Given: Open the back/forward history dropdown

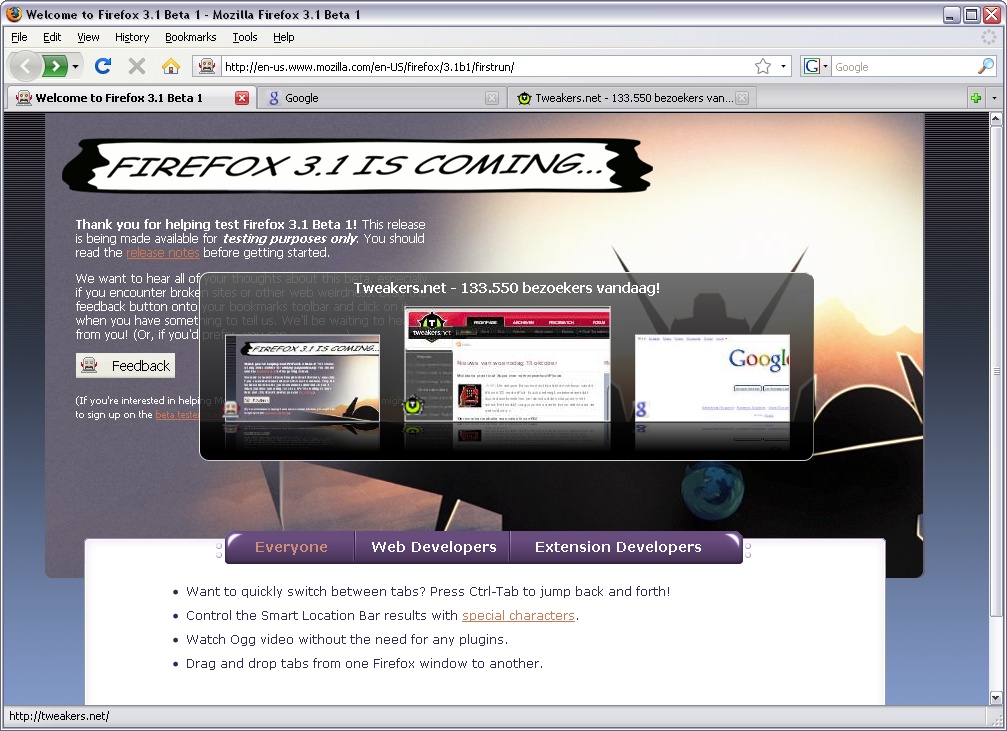Looking at the screenshot, I should coord(76,66).
